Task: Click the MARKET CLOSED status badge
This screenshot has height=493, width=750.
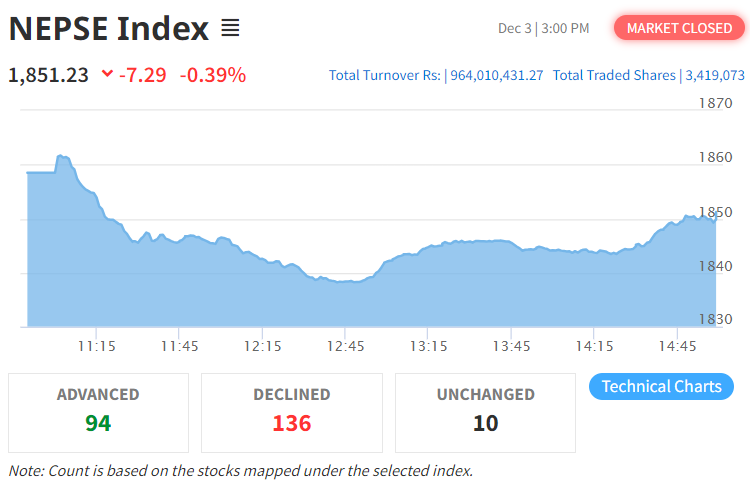Action: pyautogui.click(x=679, y=28)
